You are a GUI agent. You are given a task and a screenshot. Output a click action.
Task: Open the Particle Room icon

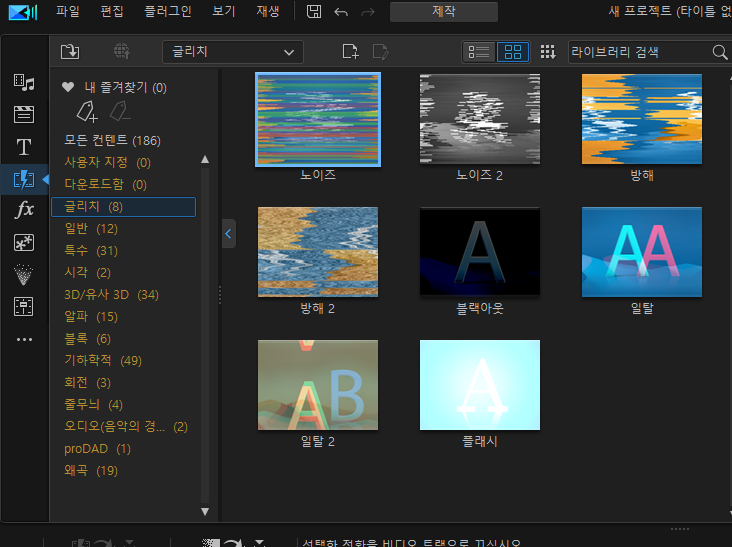point(24,274)
